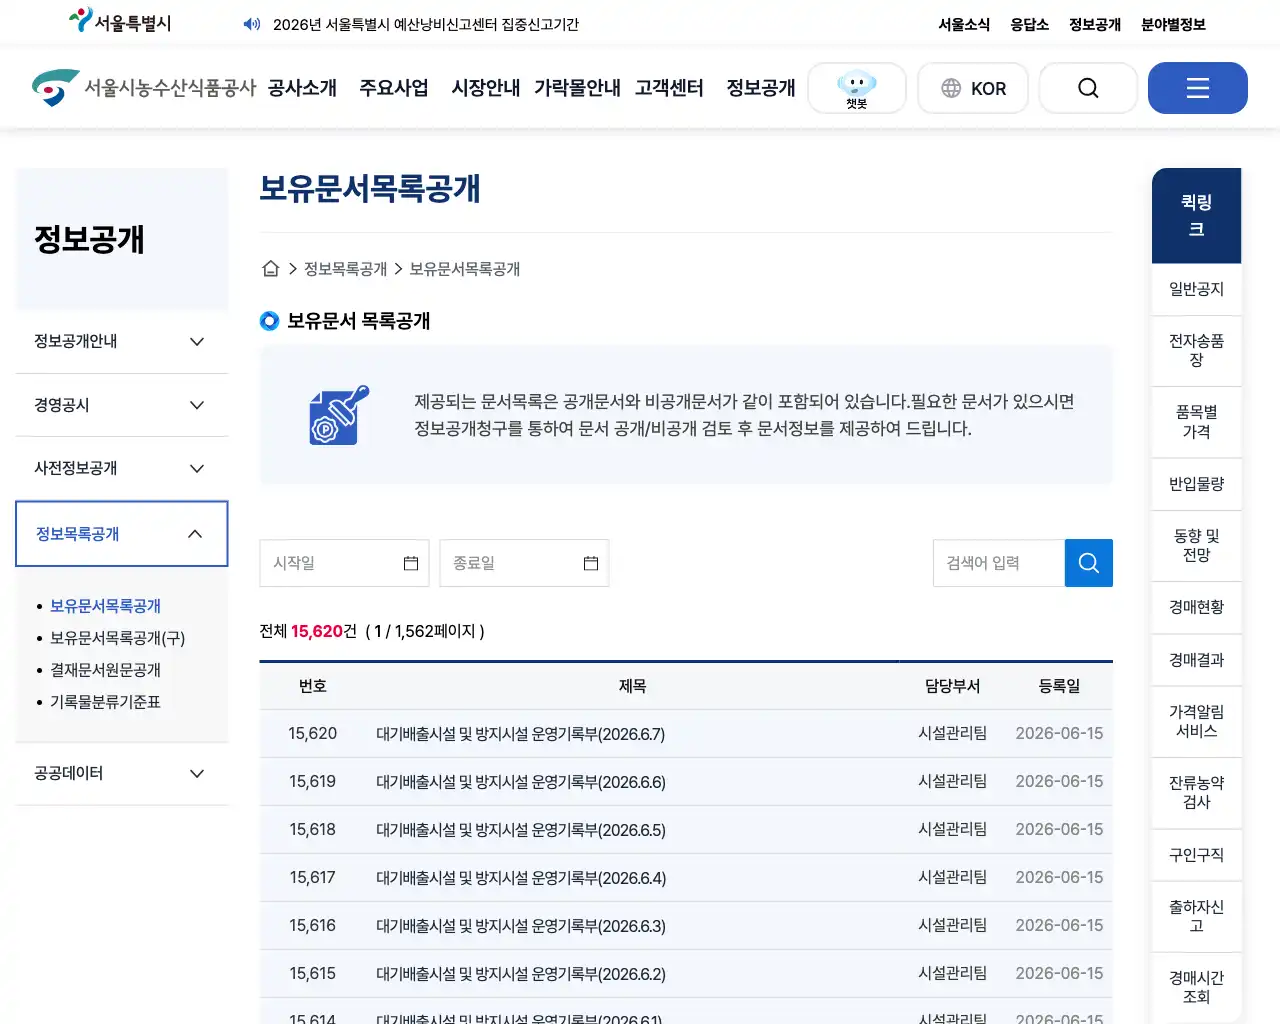
Task: Open quick link 가격알림 서비스
Action: 1197,722
